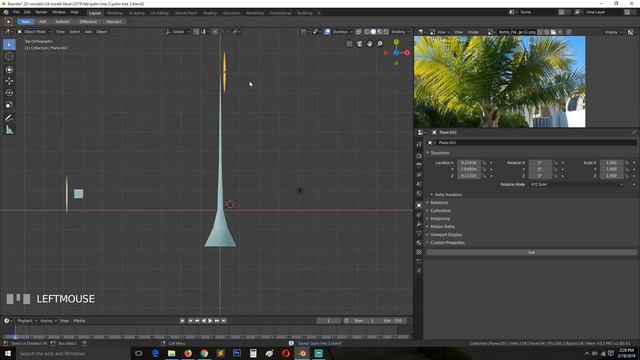Click the Windows Start button
This screenshot has width=640, height=360.
(x=8, y=353)
